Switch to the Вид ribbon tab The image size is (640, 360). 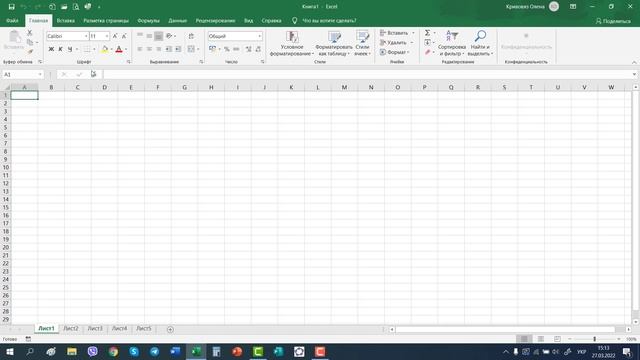click(x=249, y=20)
